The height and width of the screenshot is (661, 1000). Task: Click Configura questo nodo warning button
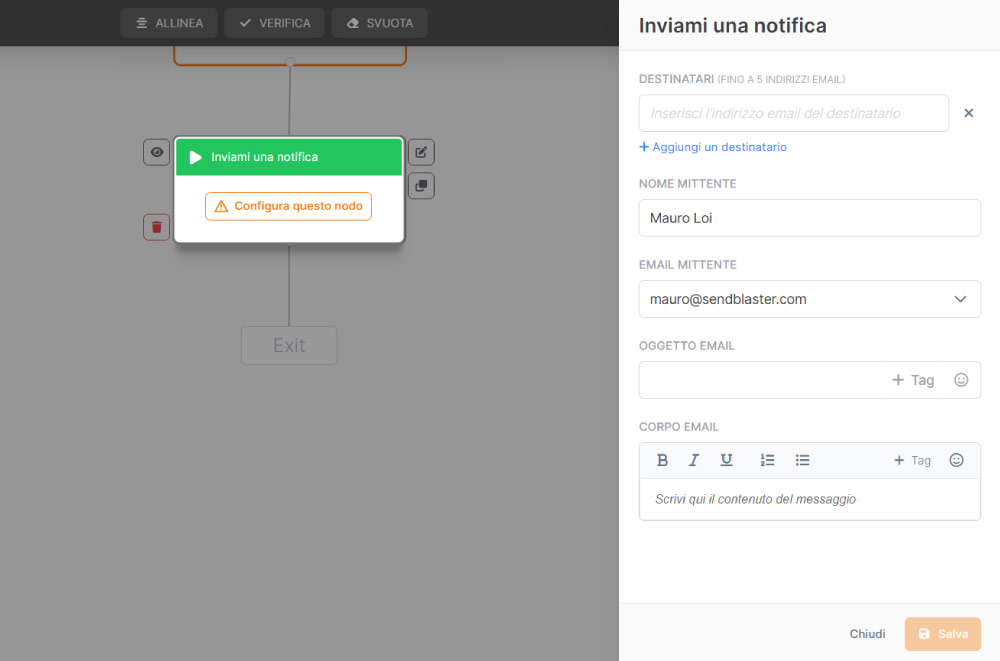(x=288, y=206)
